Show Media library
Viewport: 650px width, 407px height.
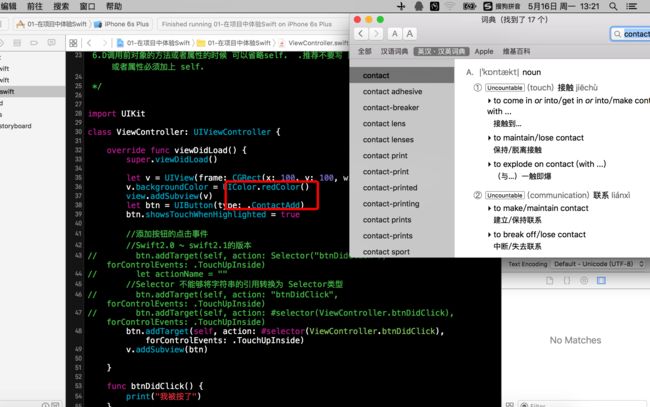pos(601,281)
